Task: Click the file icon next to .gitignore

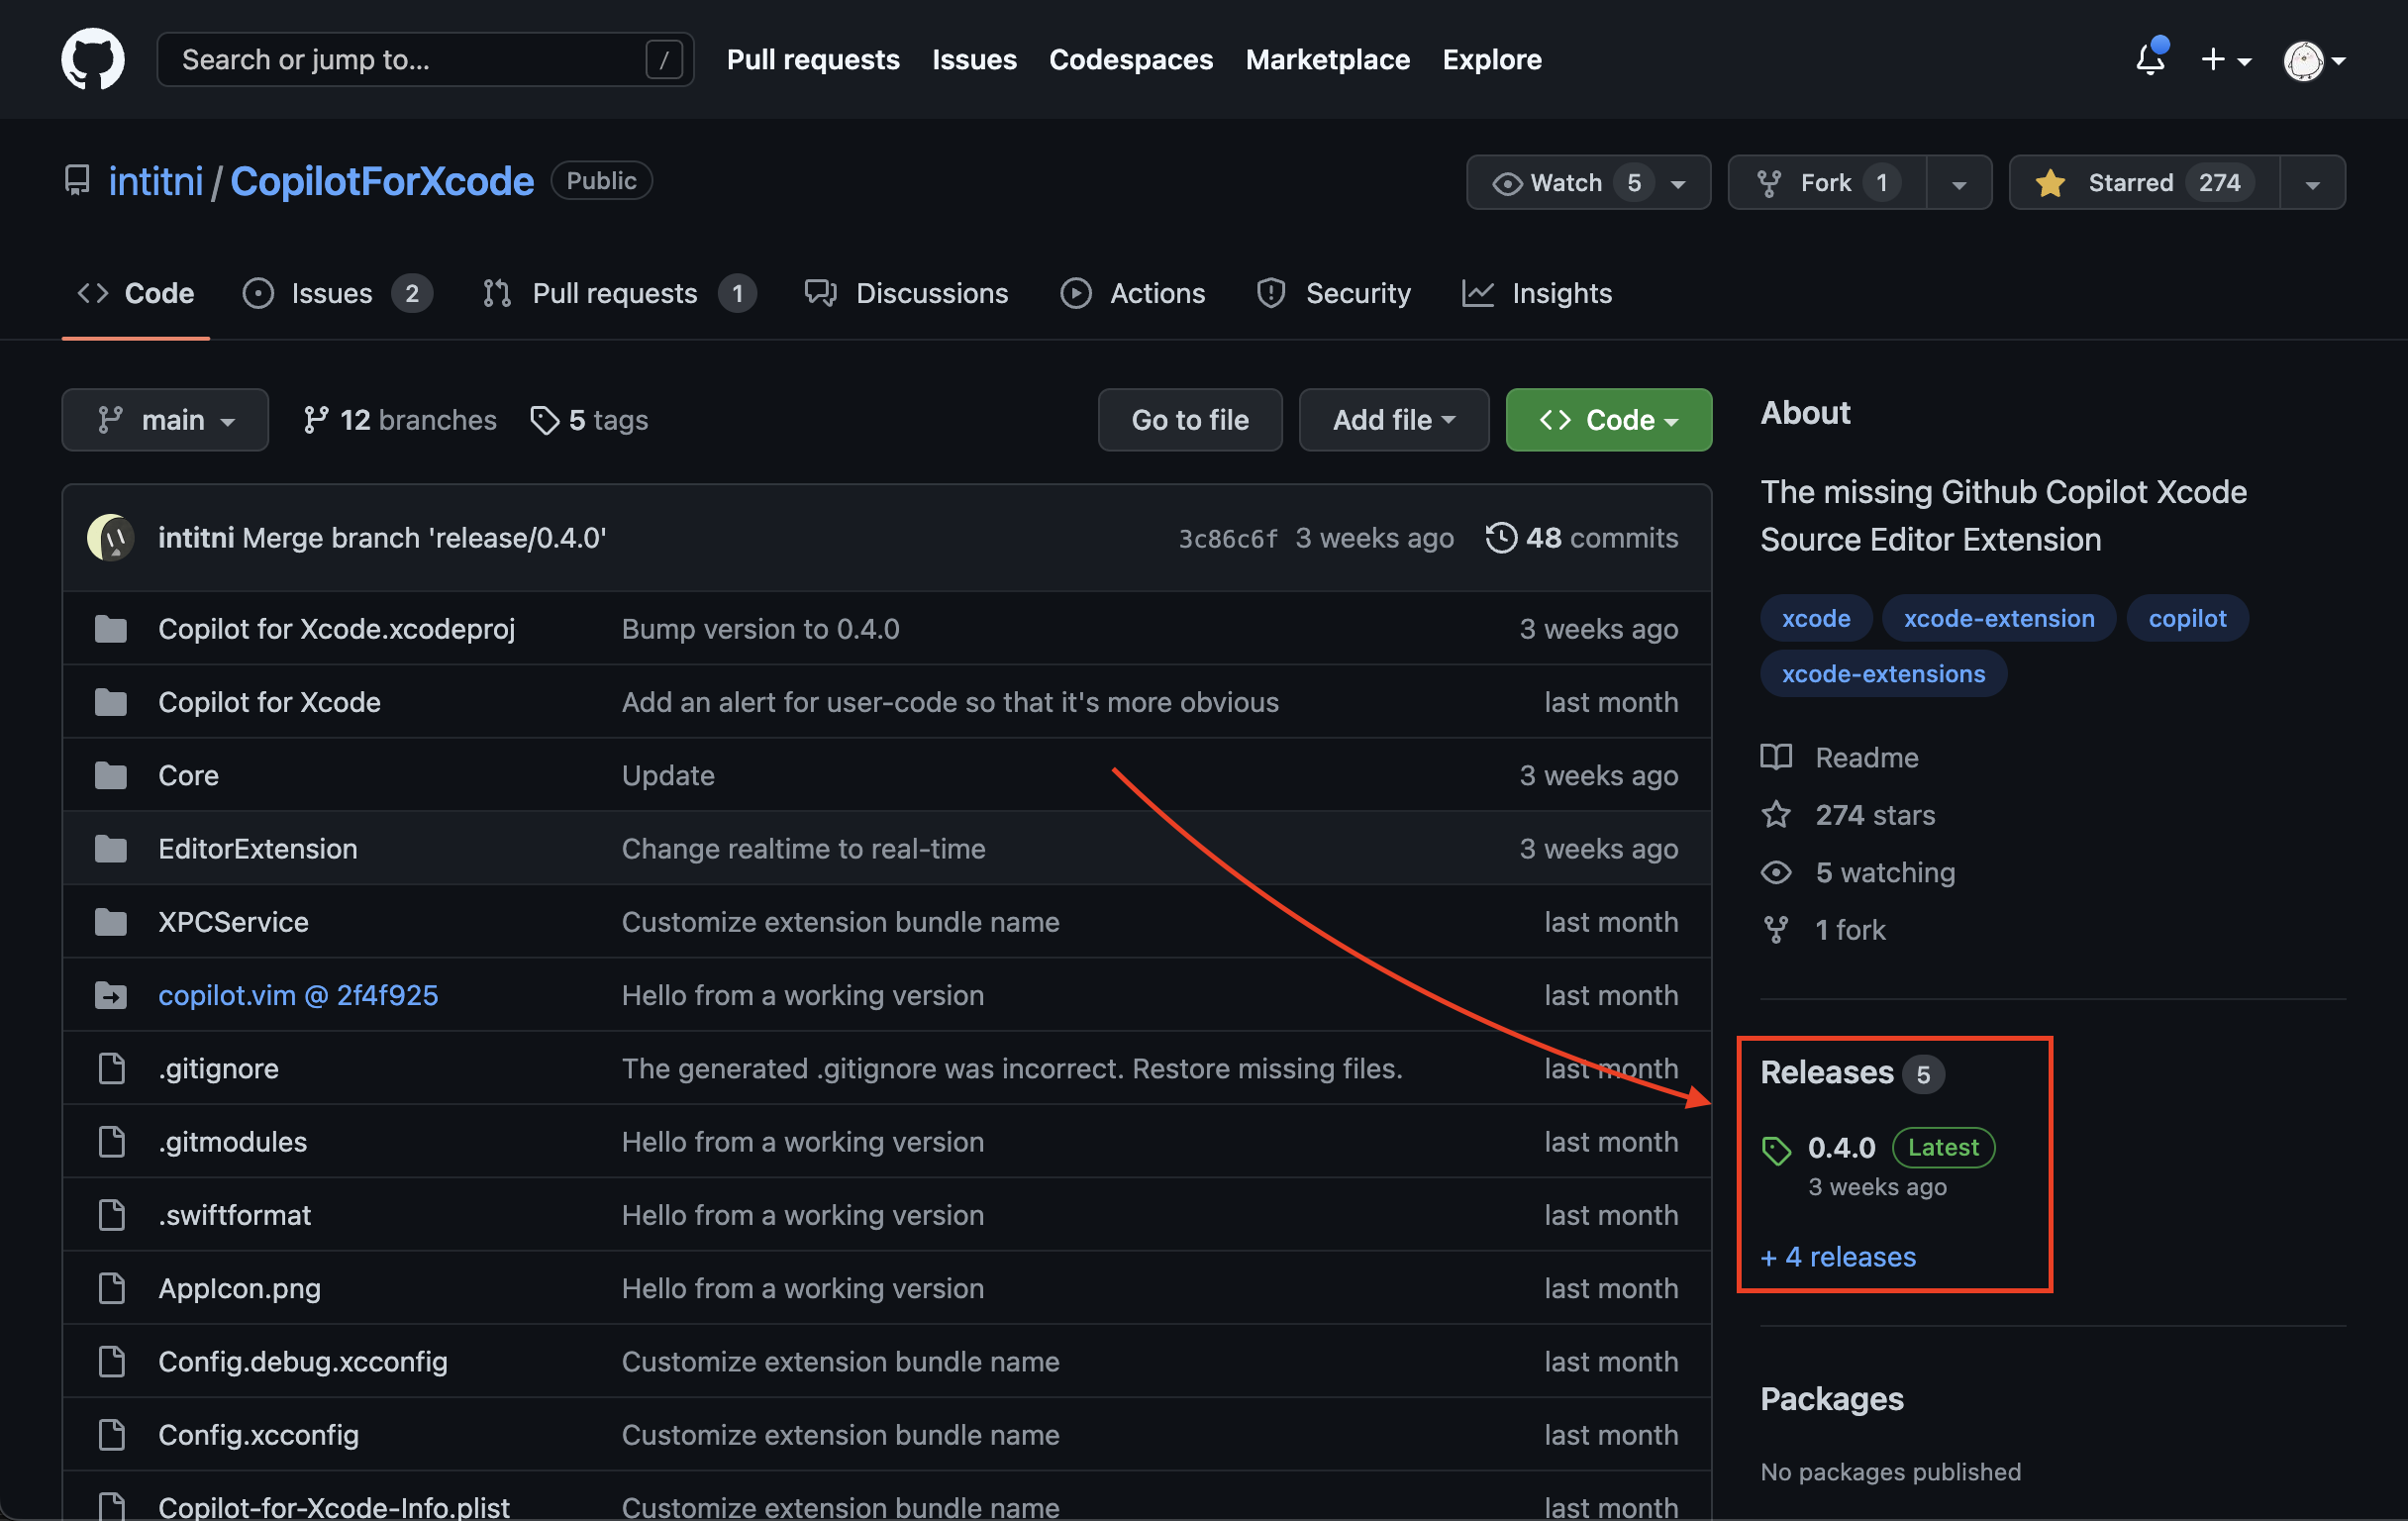Action: (x=112, y=1068)
